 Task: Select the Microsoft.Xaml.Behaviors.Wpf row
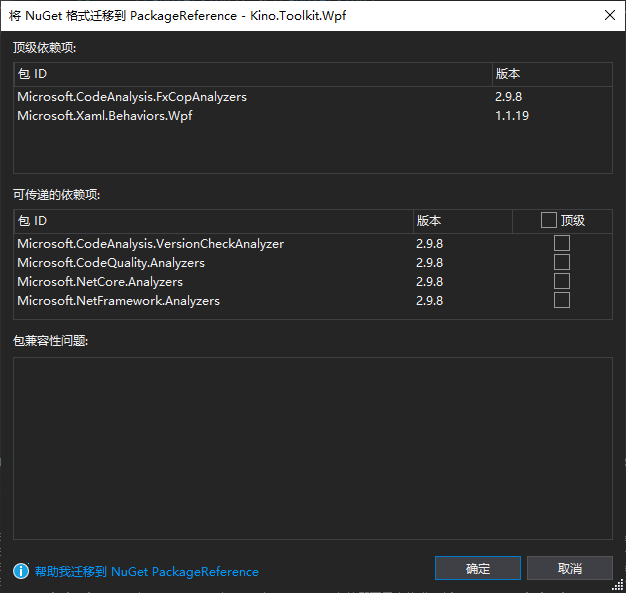(x=313, y=116)
